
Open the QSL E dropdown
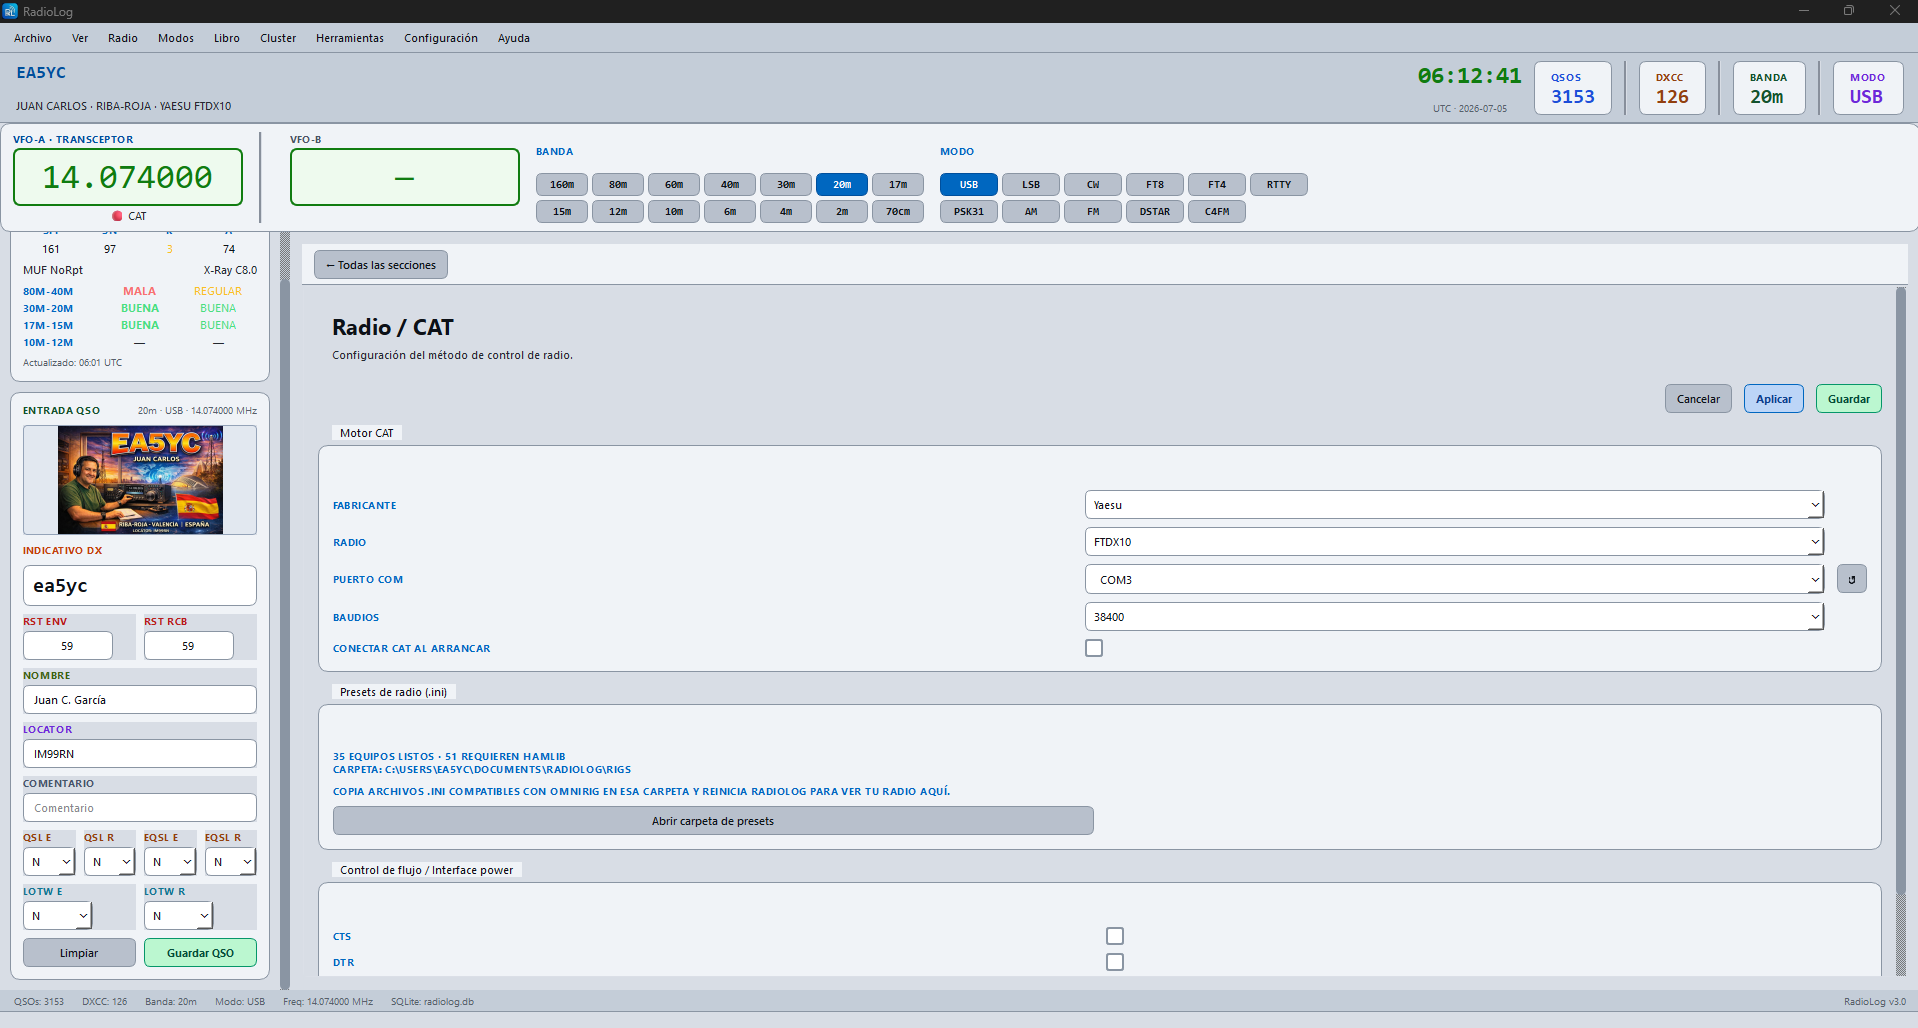(x=49, y=862)
